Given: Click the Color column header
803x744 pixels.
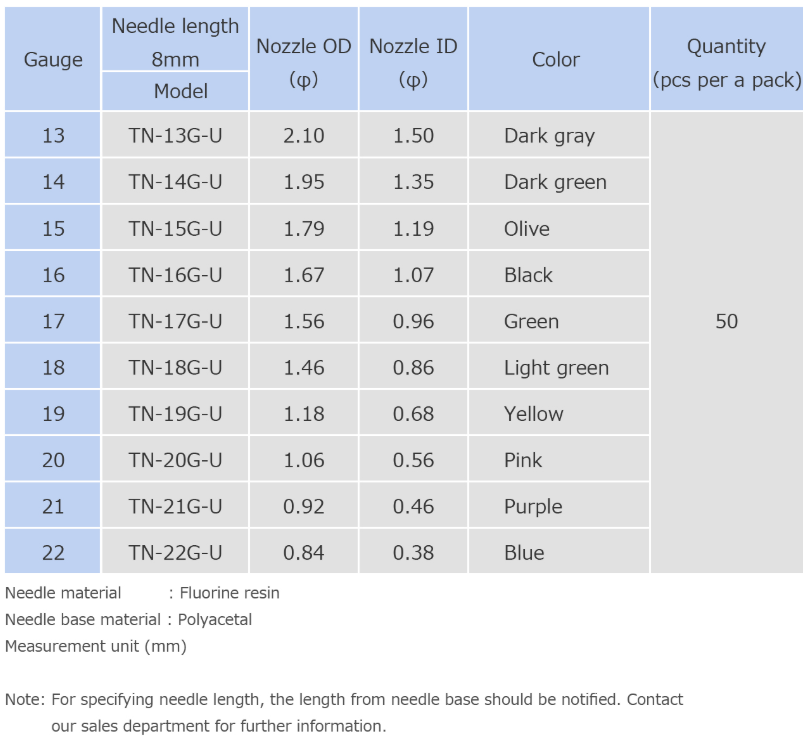Looking at the screenshot, I should (x=556, y=60).
